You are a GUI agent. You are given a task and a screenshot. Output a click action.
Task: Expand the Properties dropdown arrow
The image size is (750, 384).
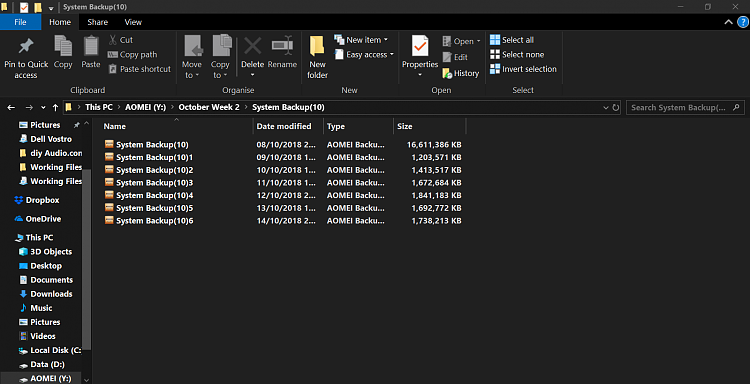tap(420, 75)
